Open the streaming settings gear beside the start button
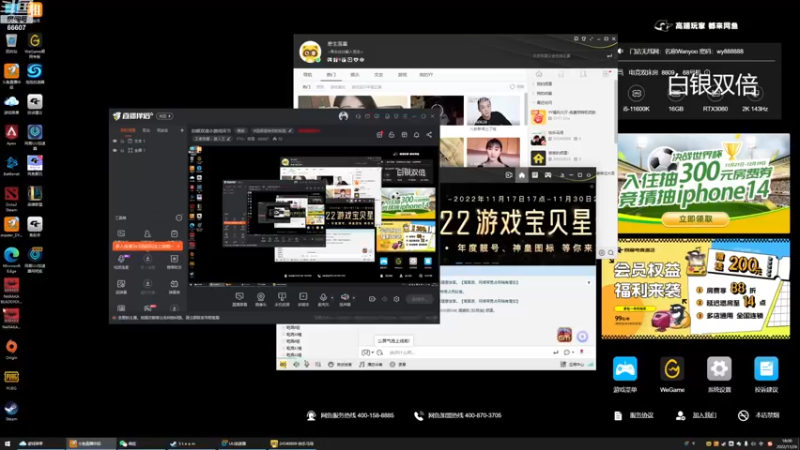The width and height of the screenshot is (800, 450). pyautogui.click(x=396, y=299)
